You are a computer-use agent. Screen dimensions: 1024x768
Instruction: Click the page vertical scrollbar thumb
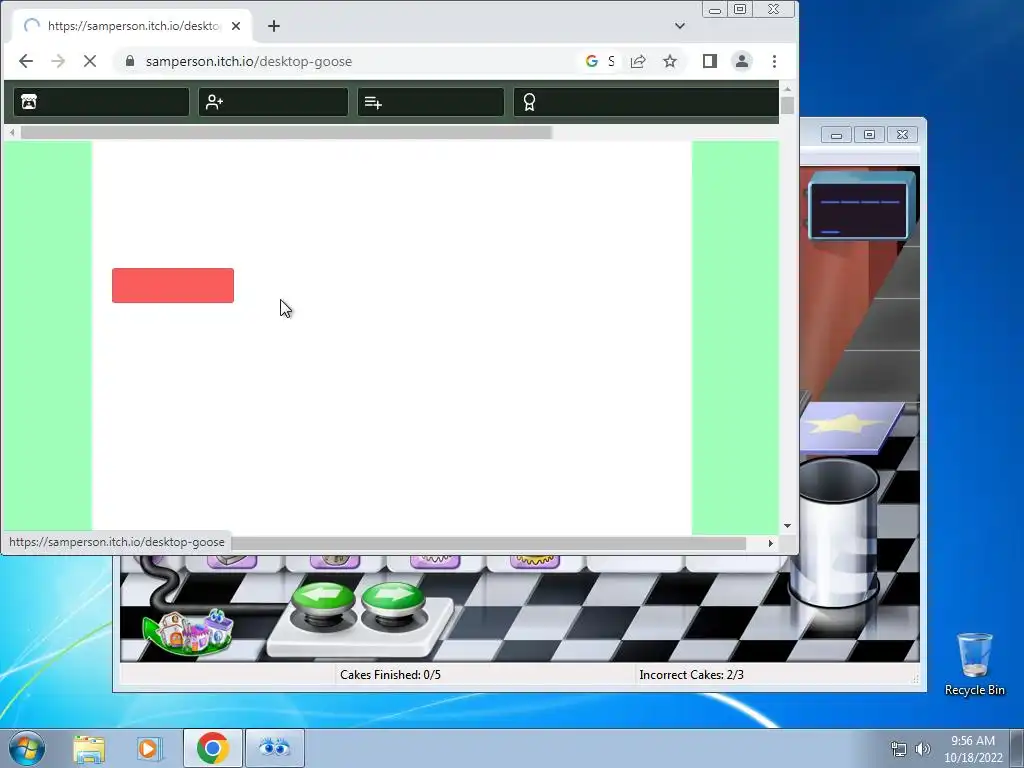point(787,105)
